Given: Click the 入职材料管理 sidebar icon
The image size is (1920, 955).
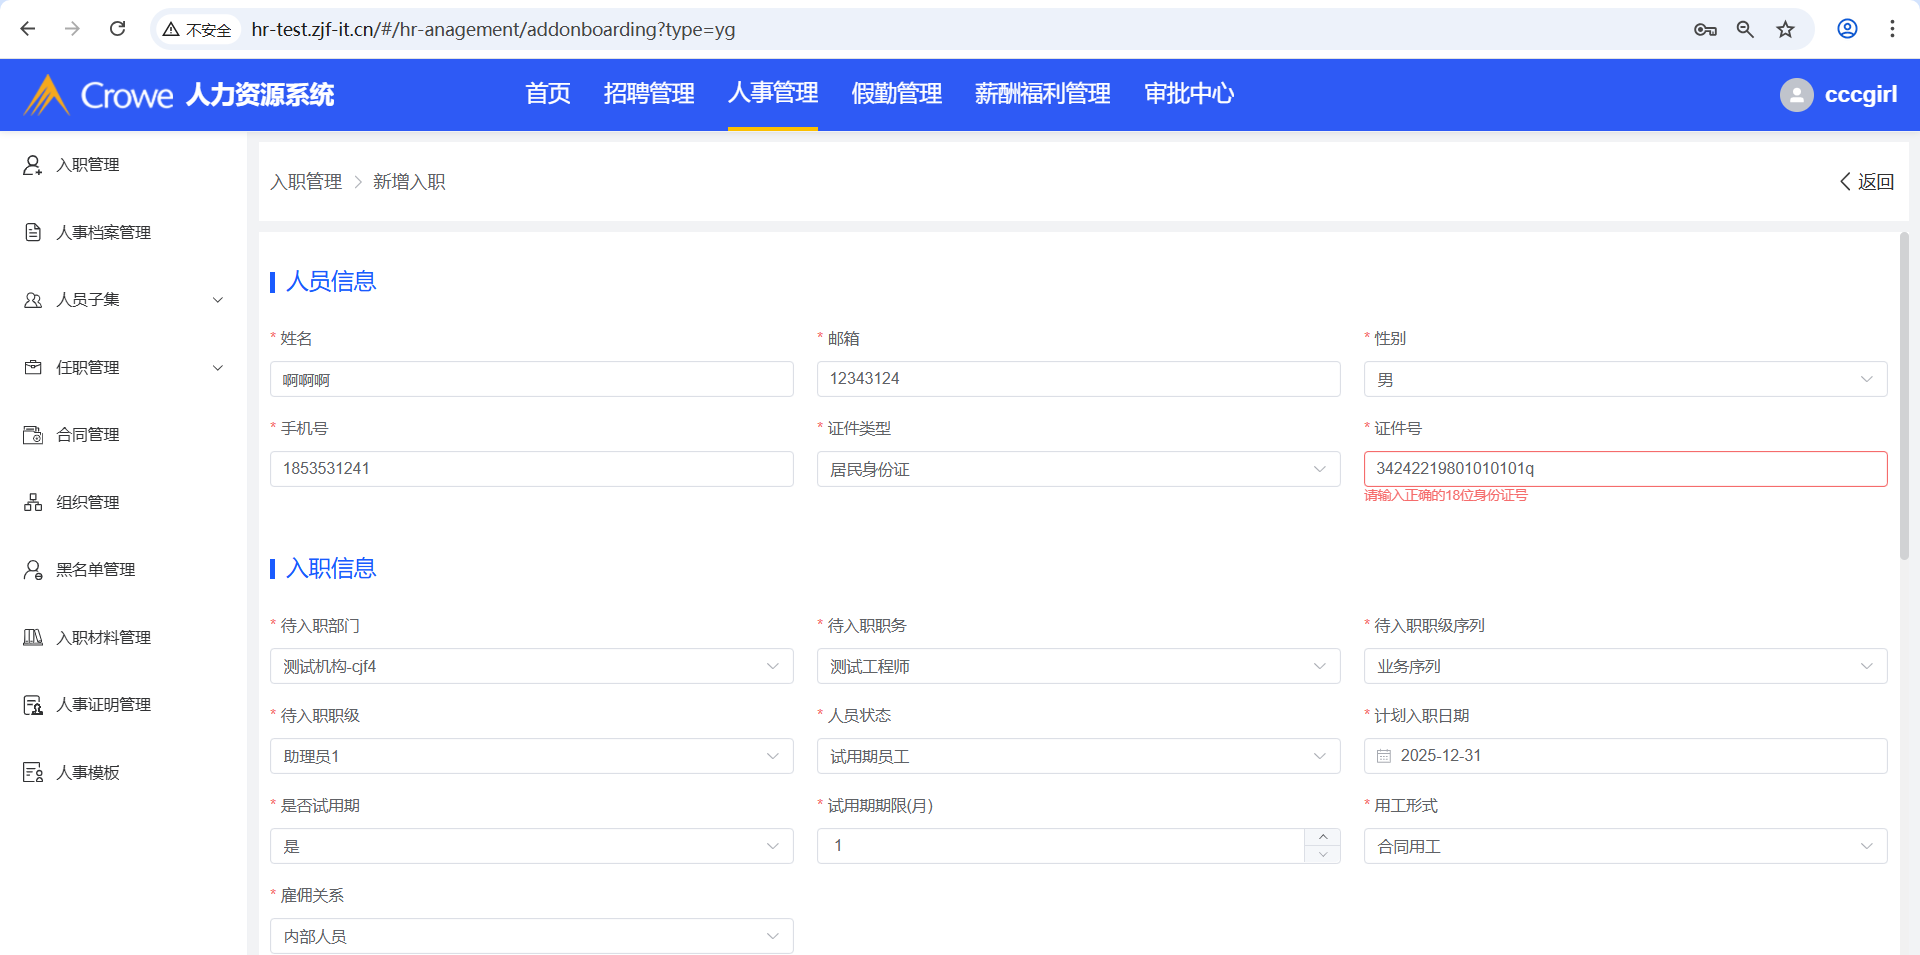Looking at the screenshot, I should [33, 637].
